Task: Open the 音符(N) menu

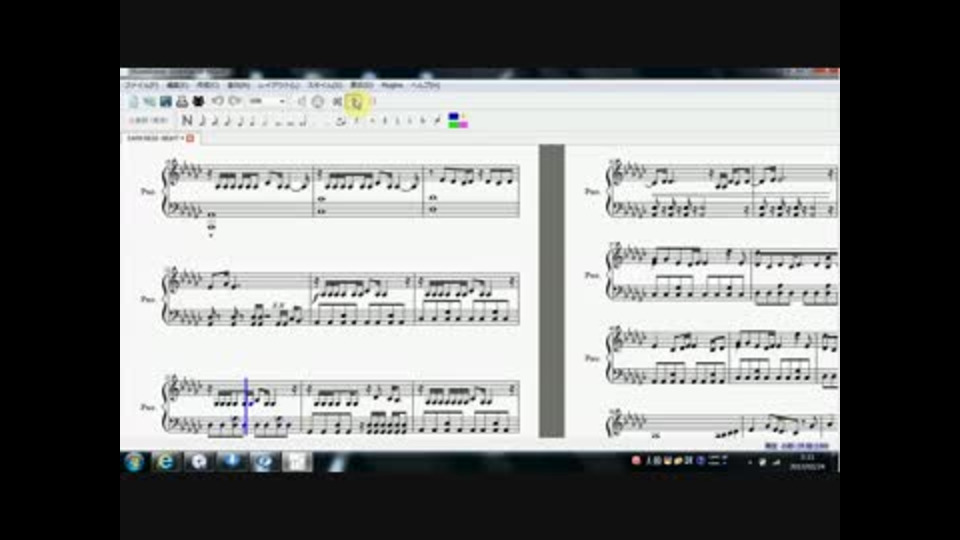Action: point(238,85)
